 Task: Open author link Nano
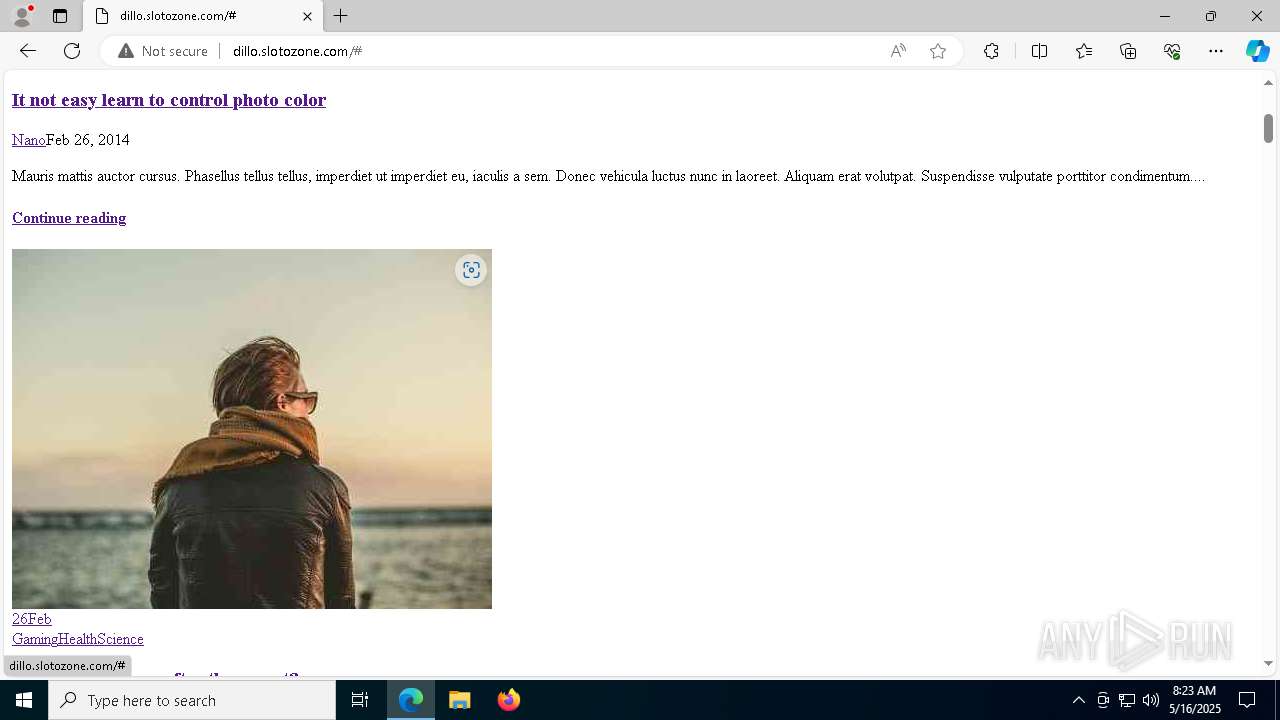(x=28, y=140)
